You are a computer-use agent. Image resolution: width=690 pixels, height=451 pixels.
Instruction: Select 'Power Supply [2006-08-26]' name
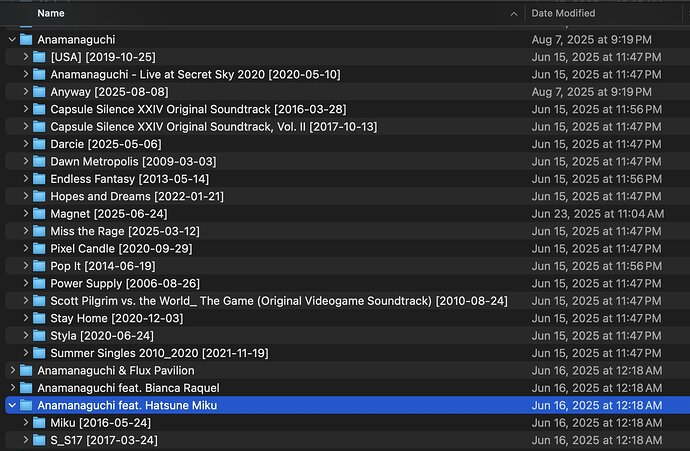coord(125,283)
